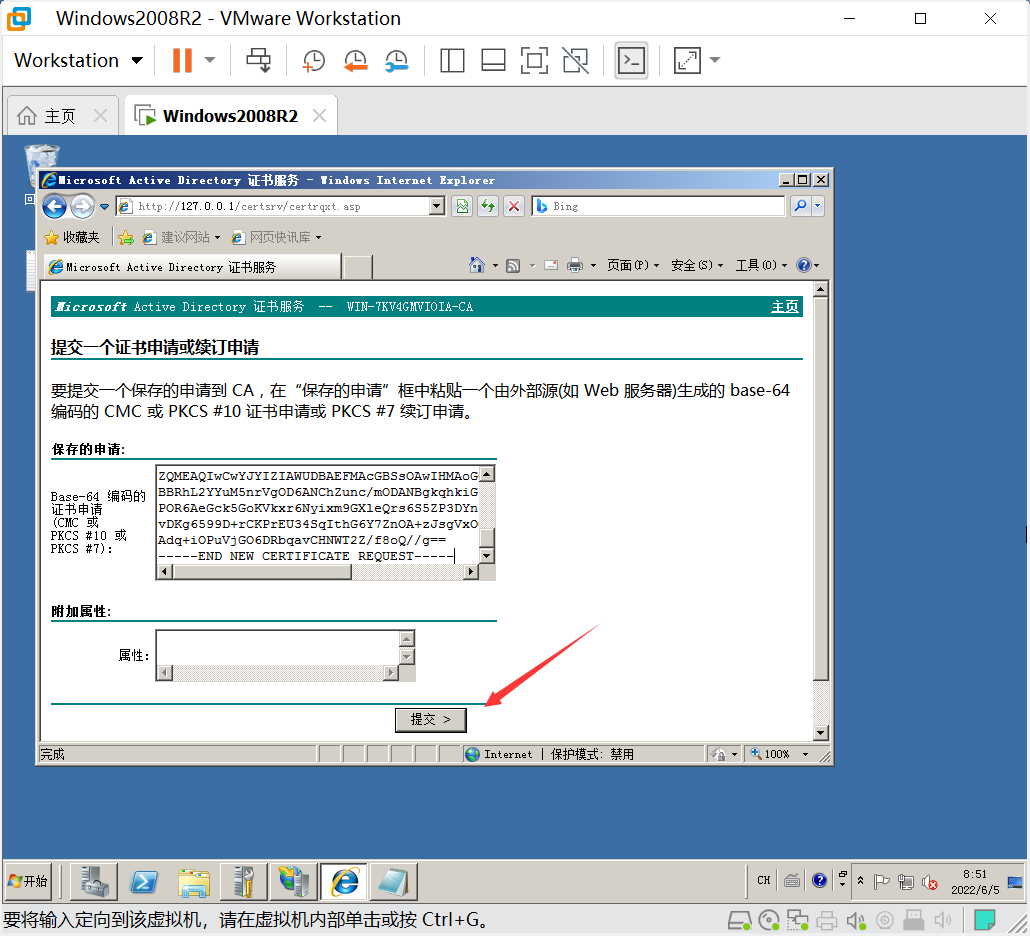The image size is (1030, 936).
Task: Toggle IE compatibility view icon
Action: pyautogui.click(x=462, y=206)
